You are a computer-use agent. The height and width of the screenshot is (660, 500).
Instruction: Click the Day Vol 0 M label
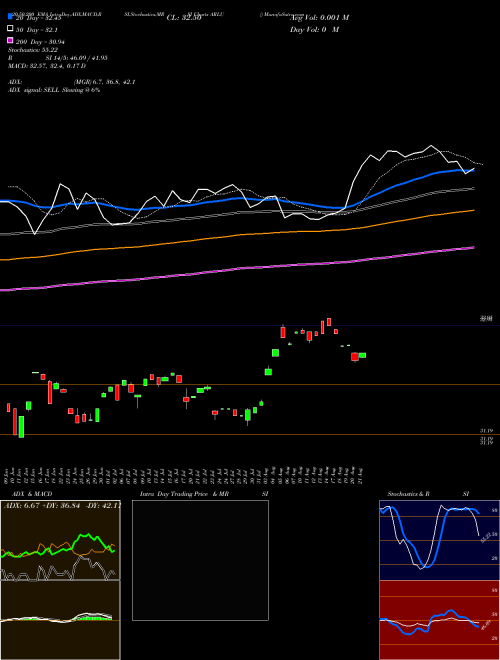[314, 30]
